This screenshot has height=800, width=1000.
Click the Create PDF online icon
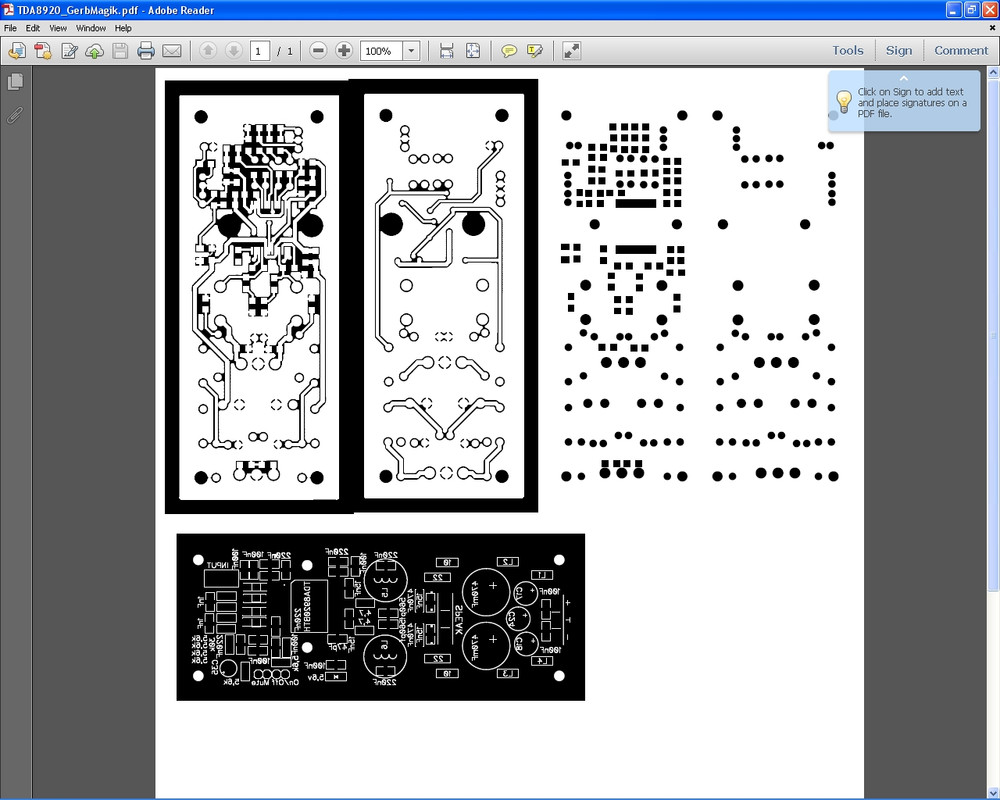point(17,50)
